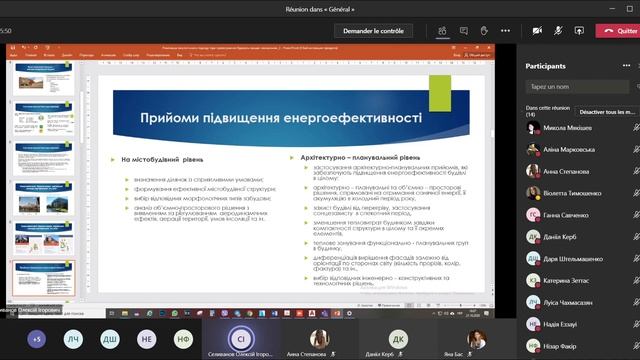The image size is (640, 360).
Task: Toggle Примечания comments in PowerPoint status bar
Action: 389,305
